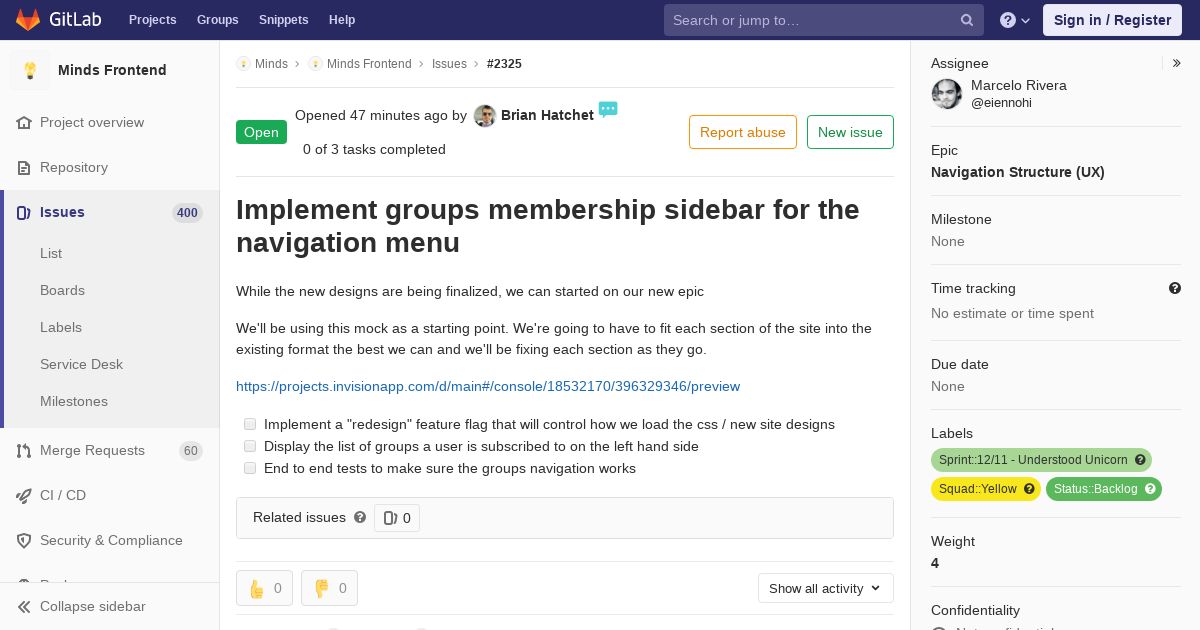The image size is (1200, 630).
Task: Open CI / CD rocket icon section
Action: pos(24,496)
